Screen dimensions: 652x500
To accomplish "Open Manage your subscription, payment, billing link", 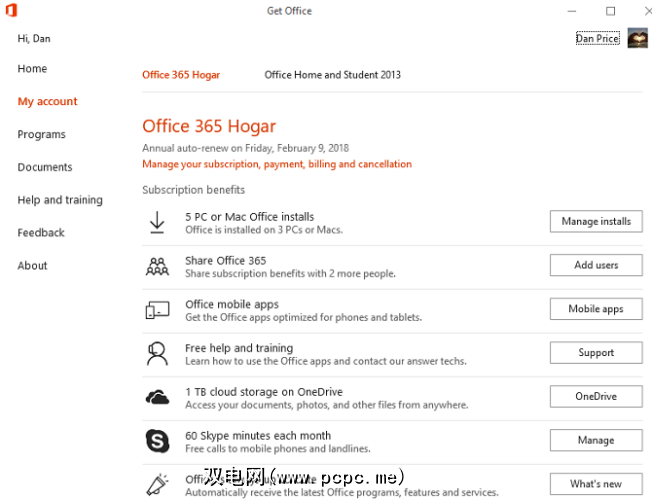I will point(277,164).
